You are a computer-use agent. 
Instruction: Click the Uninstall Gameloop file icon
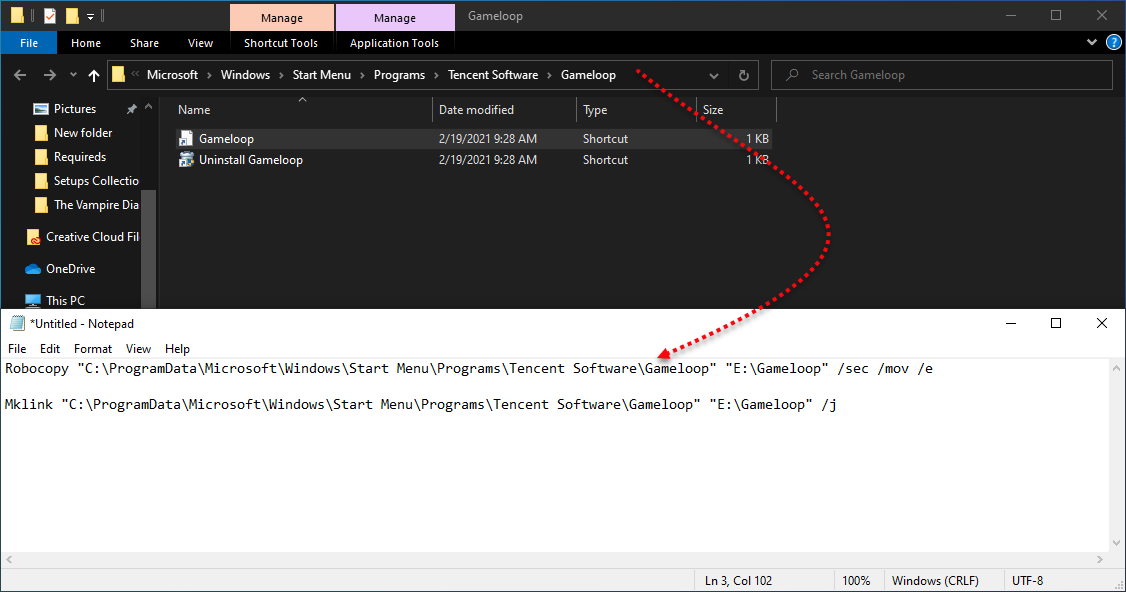[x=186, y=159]
